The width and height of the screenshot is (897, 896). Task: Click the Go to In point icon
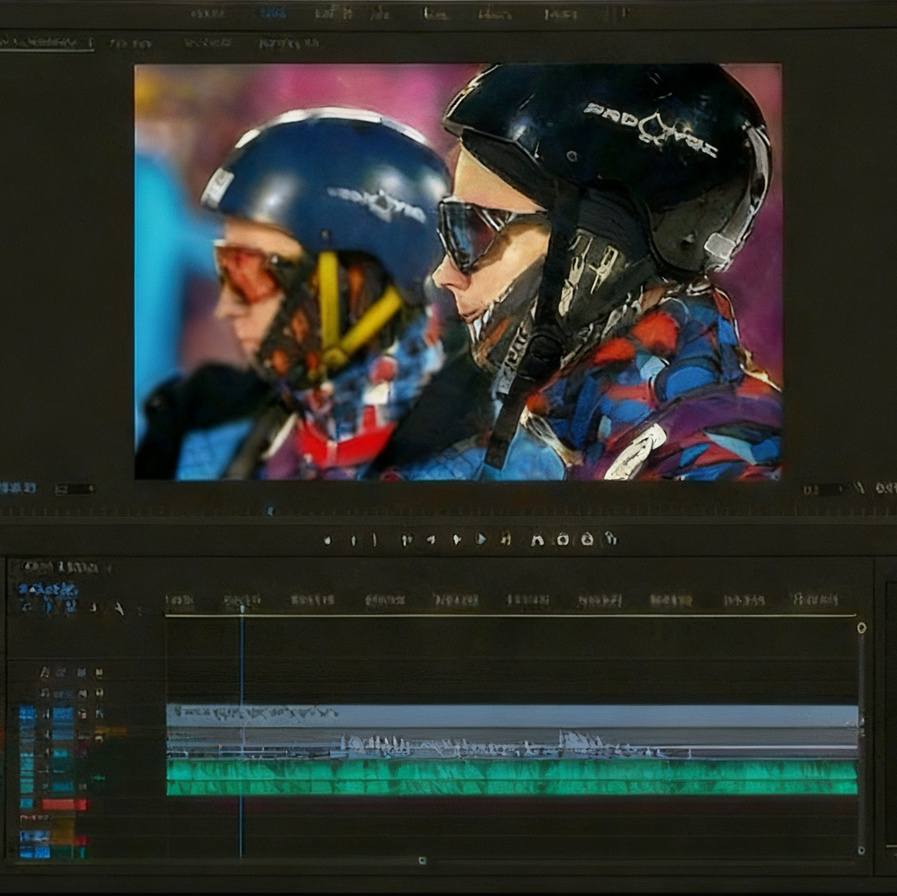click(x=407, y=540)
